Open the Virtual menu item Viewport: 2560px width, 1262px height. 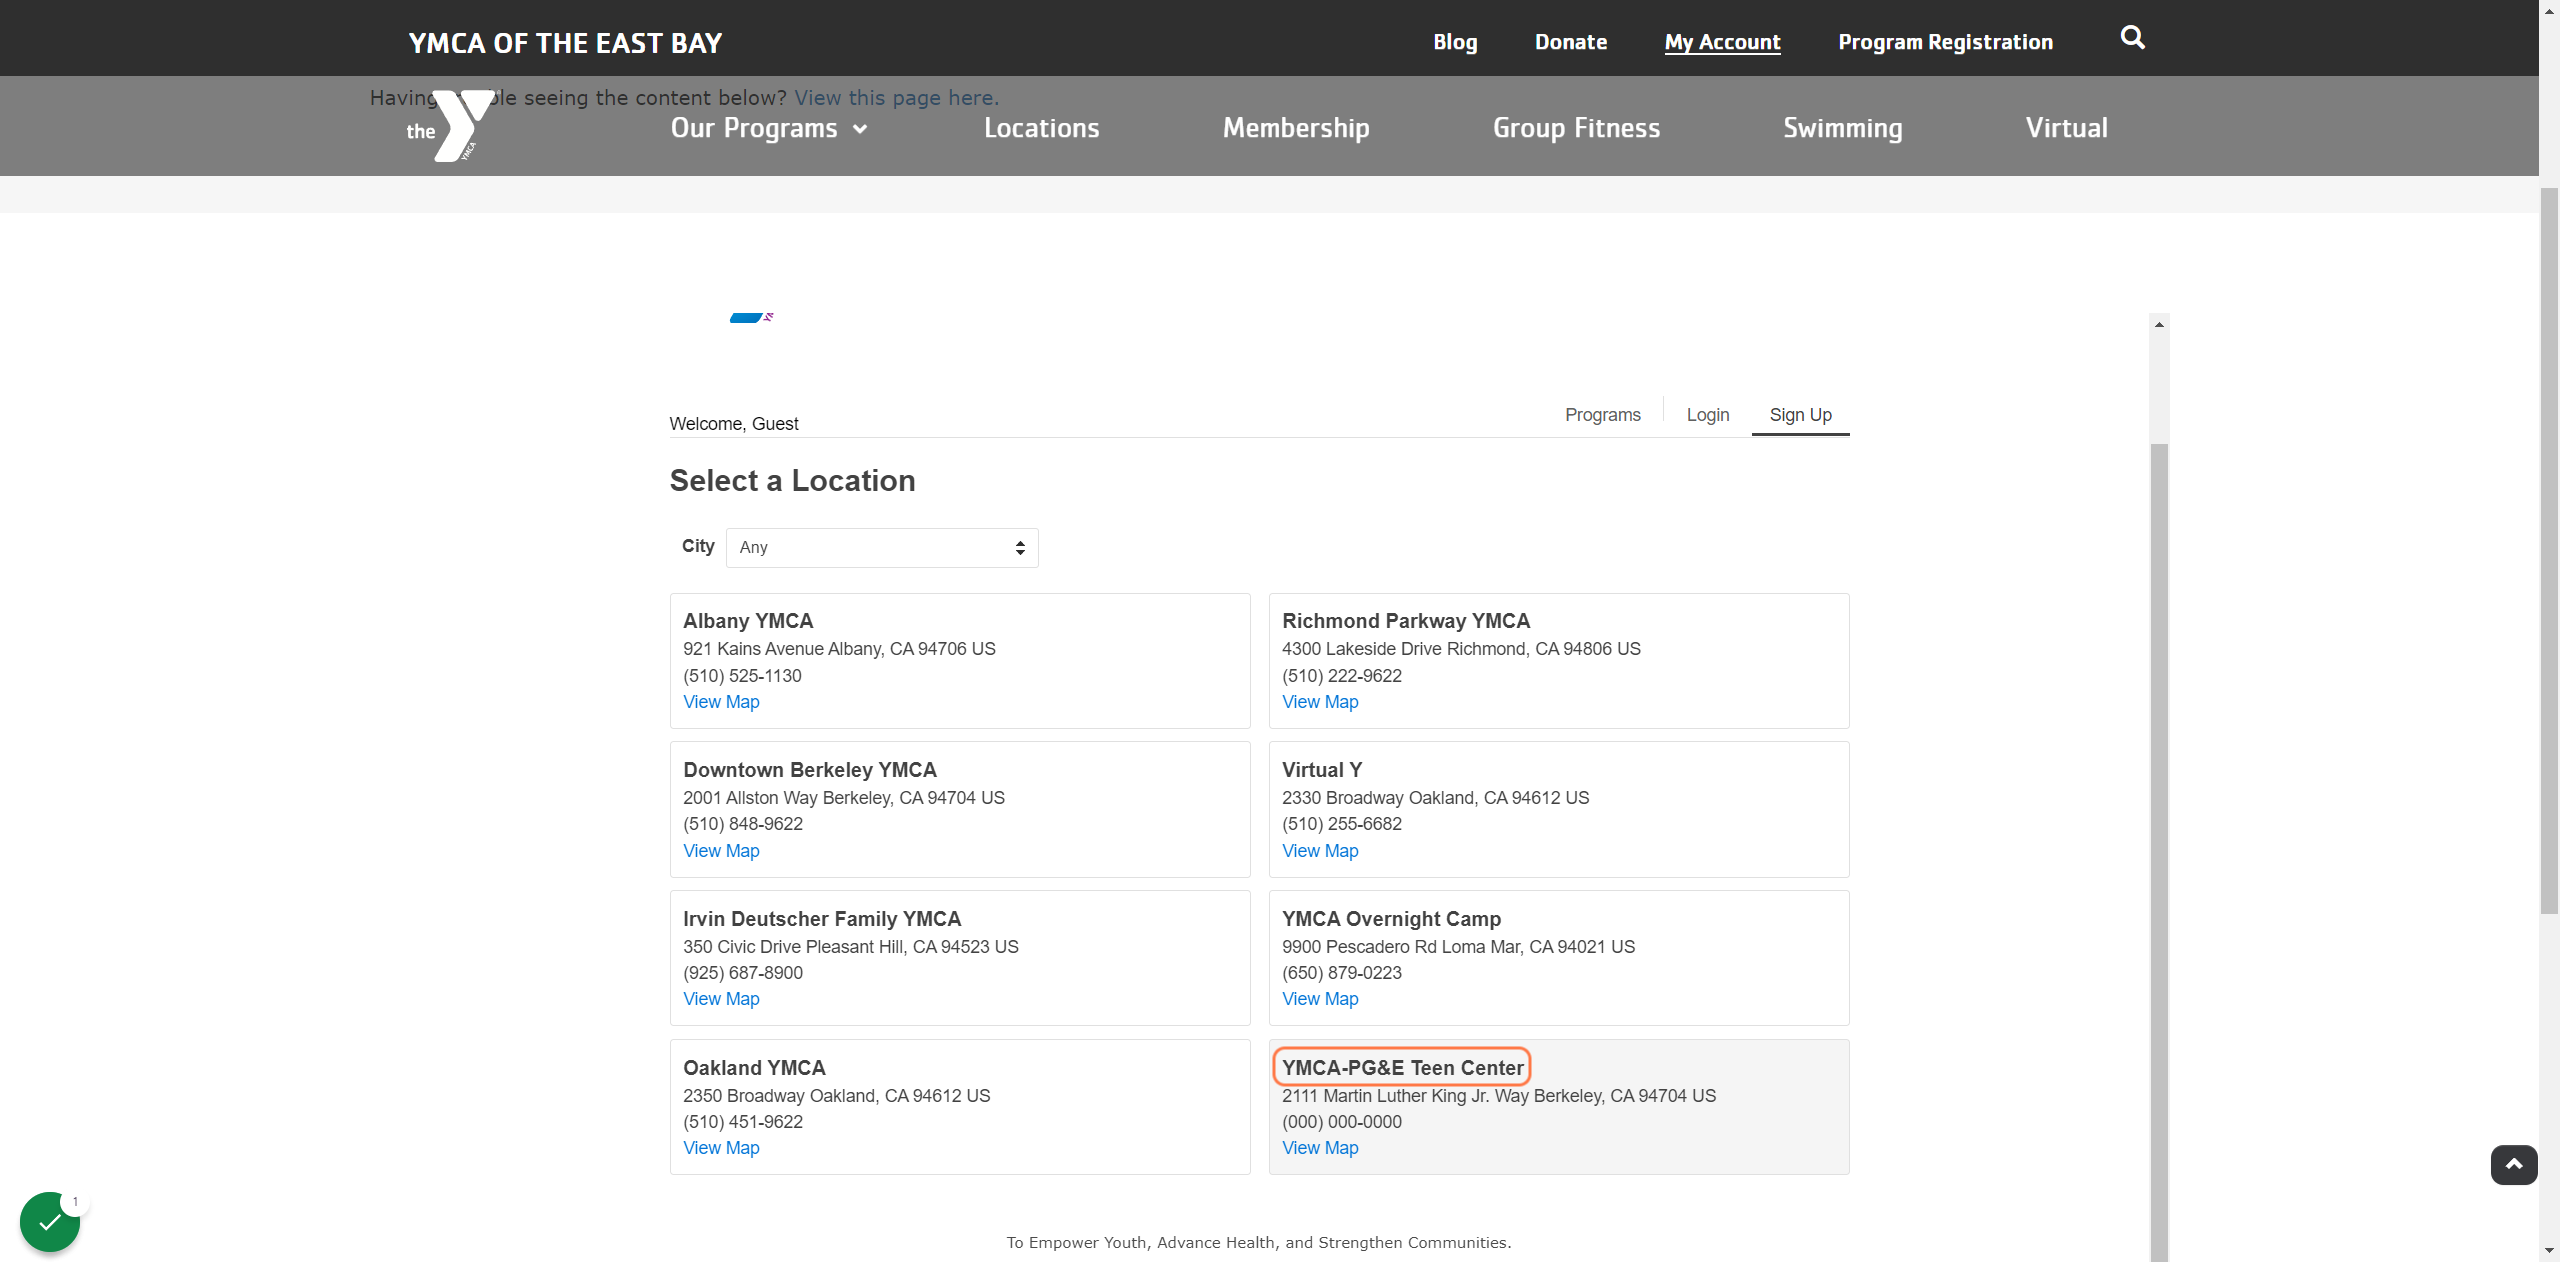pos(2066,128)
